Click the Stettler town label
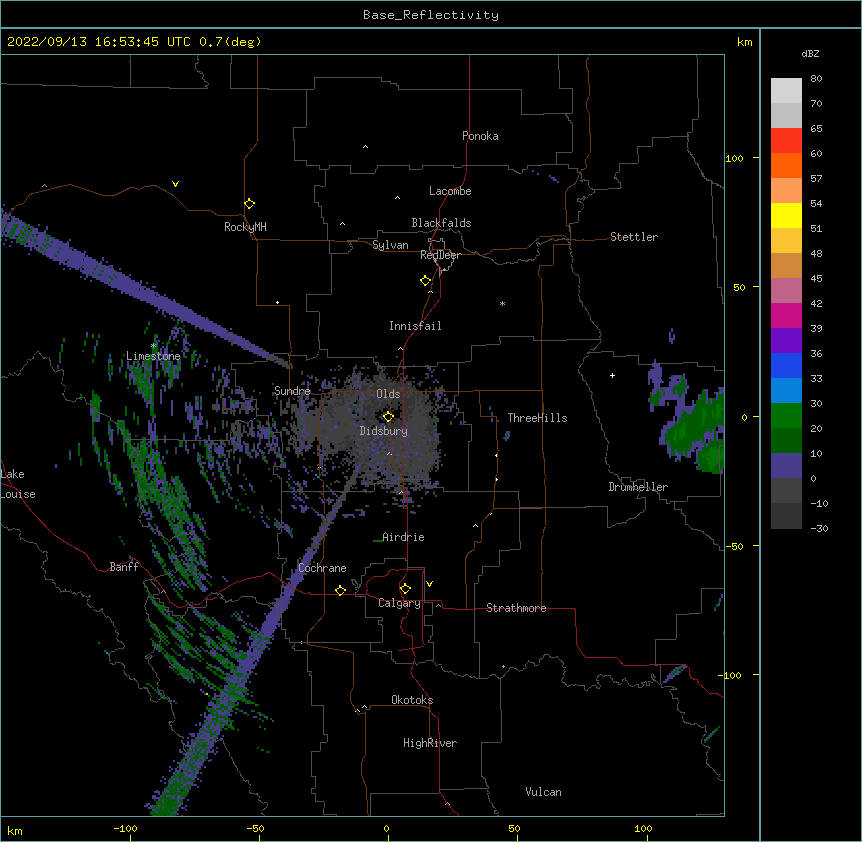This screenshot has height=842, width=862. [634, 237]
